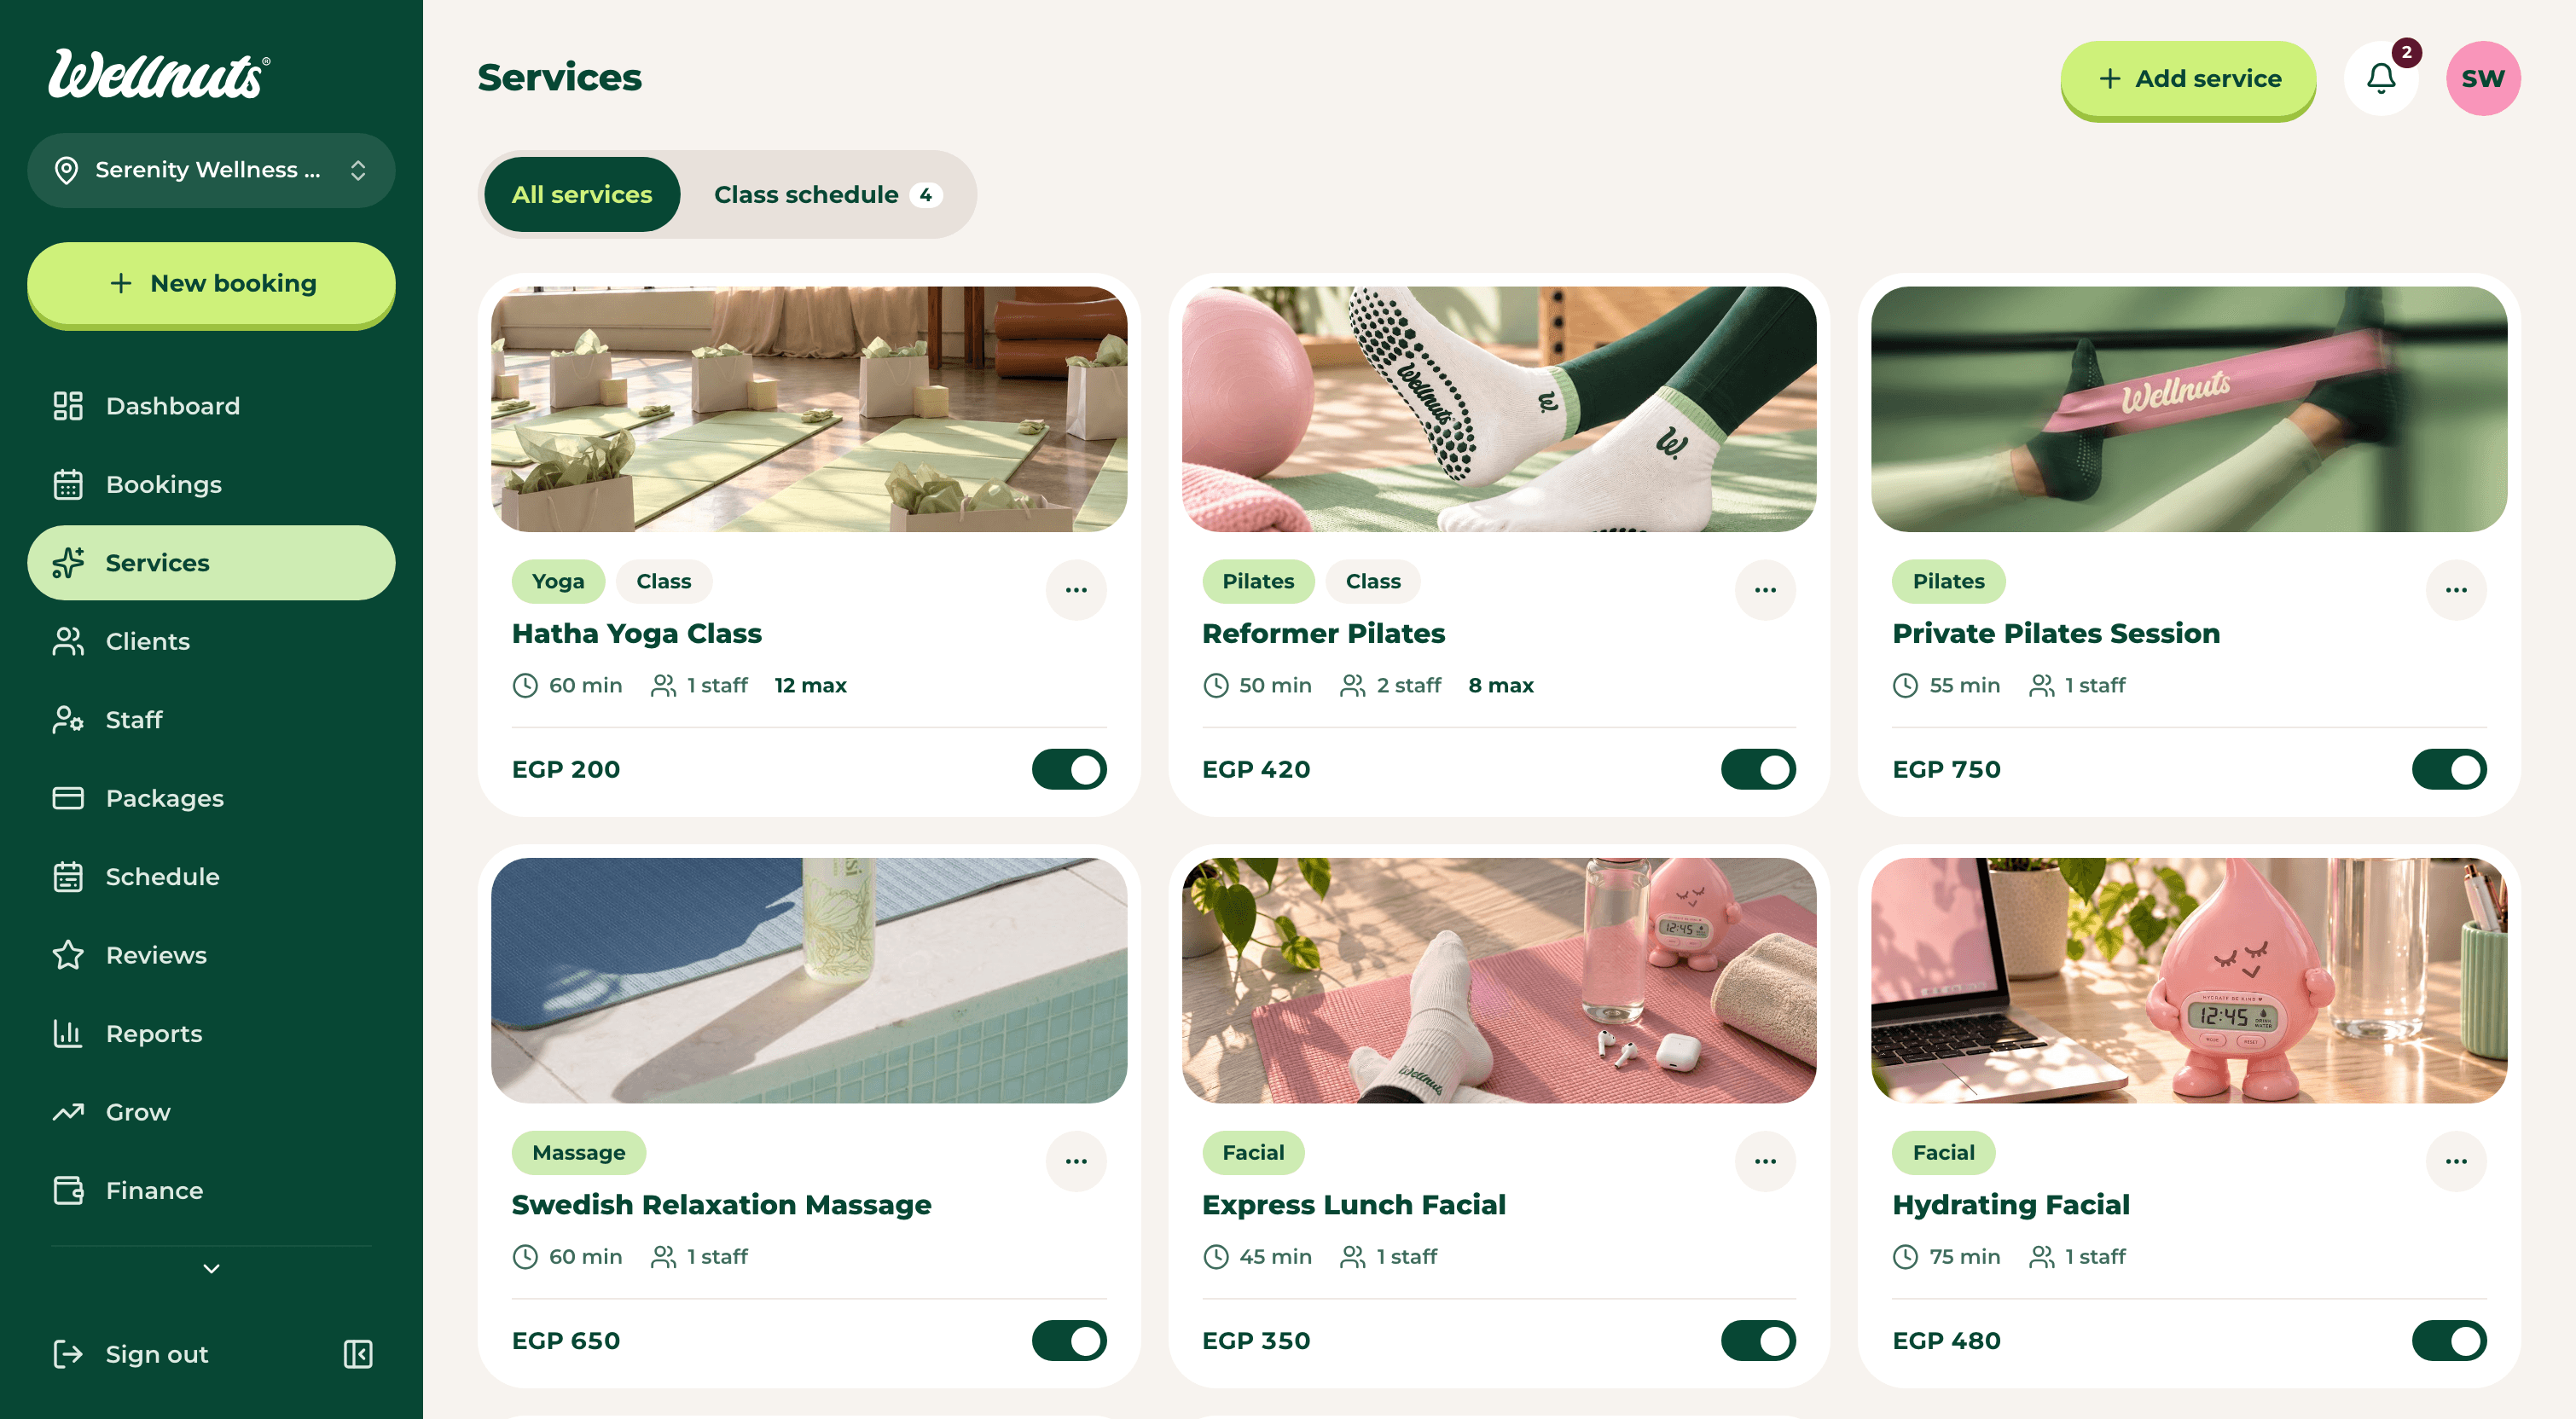Open the SW profile avatar
Screen dimensions: 2576x1419
pyautogui.click(x=2483, y=78)
